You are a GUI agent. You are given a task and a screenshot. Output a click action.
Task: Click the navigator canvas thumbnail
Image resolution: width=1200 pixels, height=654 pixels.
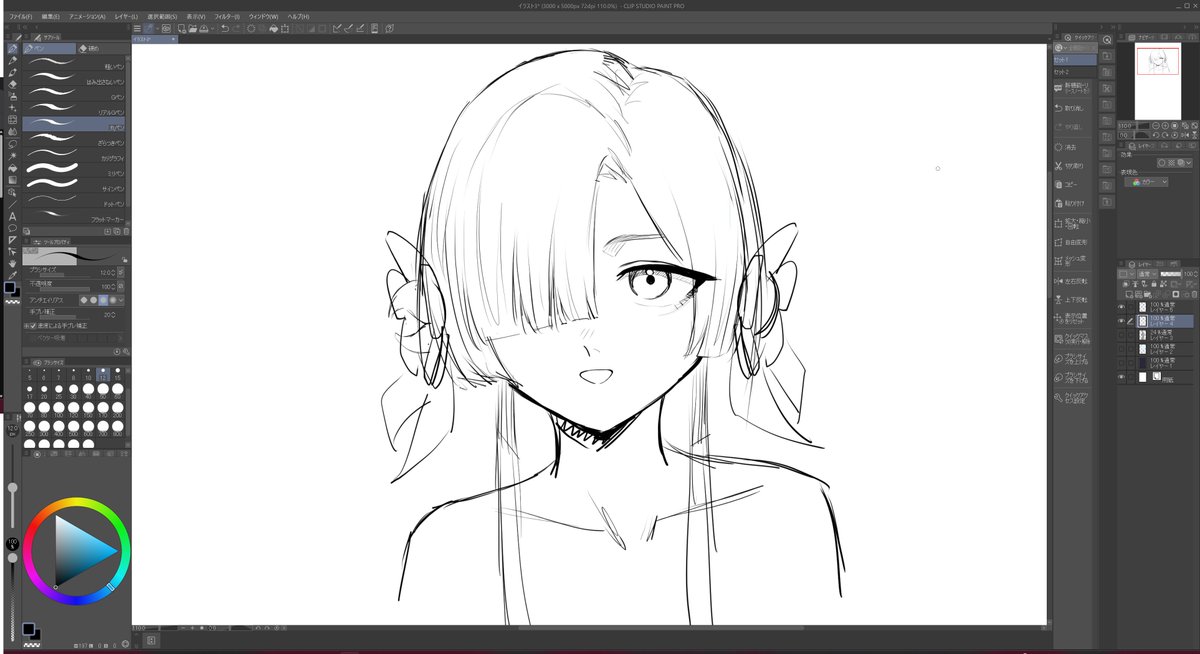[x=1157, y=82]
